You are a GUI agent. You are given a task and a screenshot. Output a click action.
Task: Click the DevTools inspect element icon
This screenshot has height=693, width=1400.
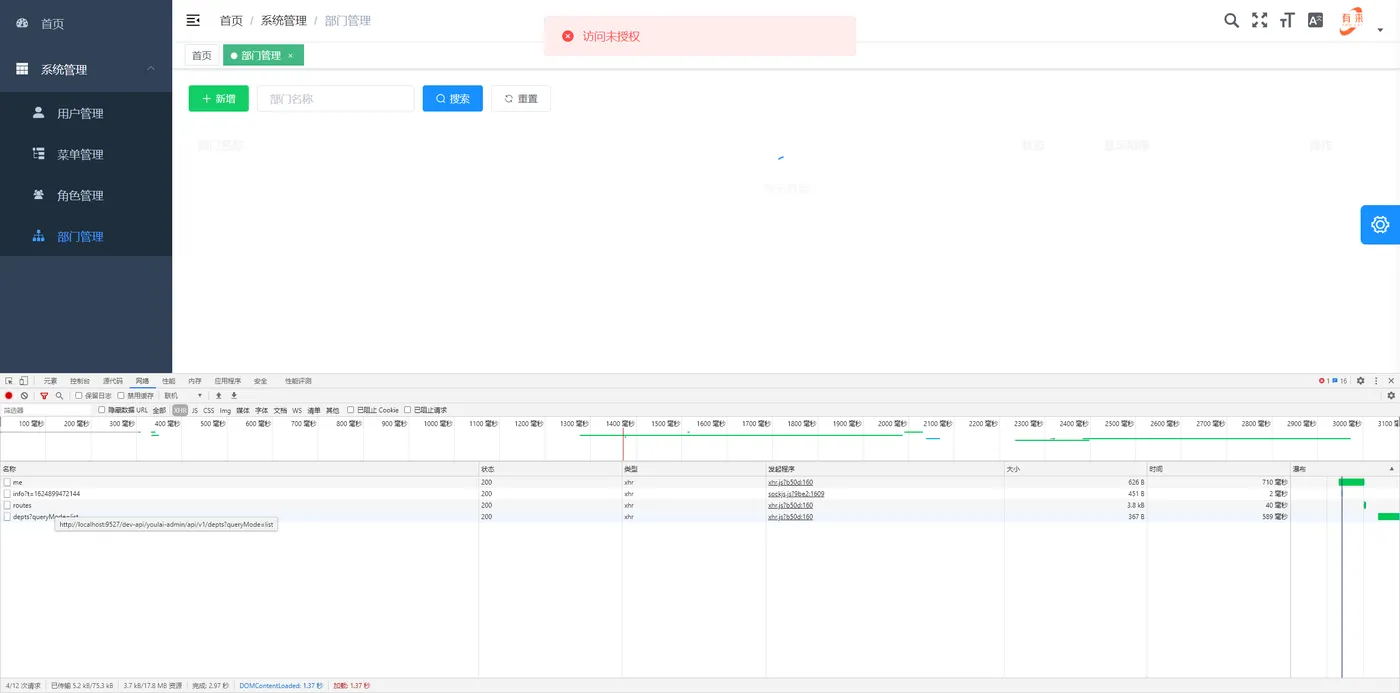pos(9,381)
